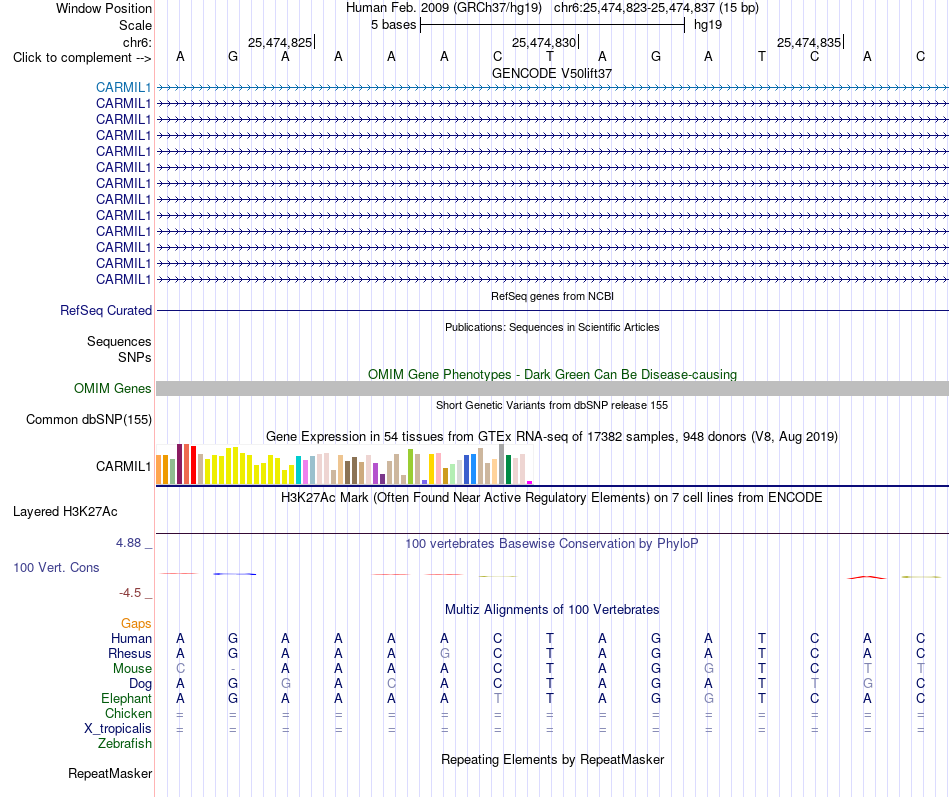950x797 pixels.
Task: Click the gray C at the start of the Mouse row
Action: 180,669
